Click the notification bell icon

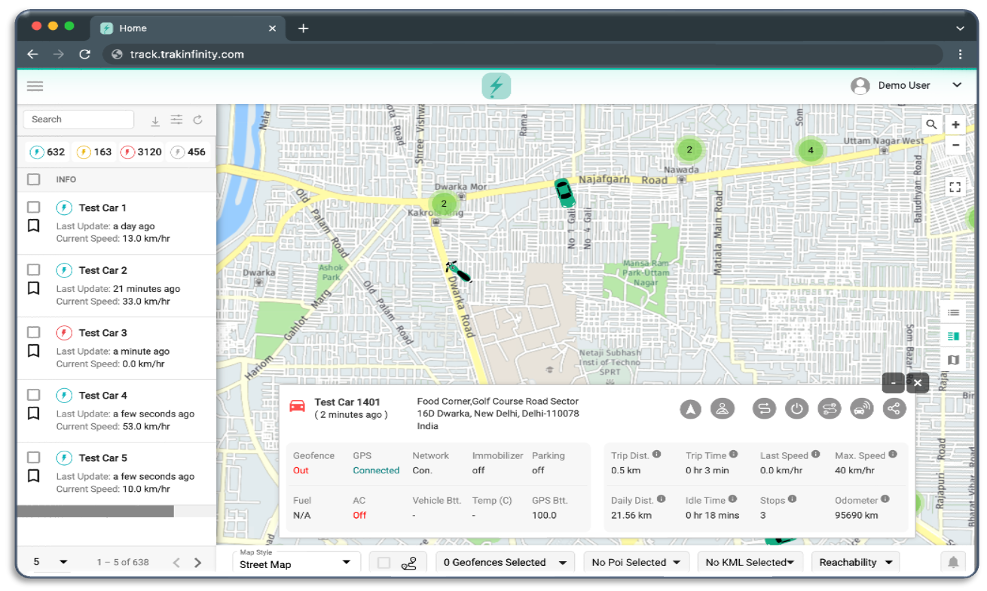click(953, 562)
